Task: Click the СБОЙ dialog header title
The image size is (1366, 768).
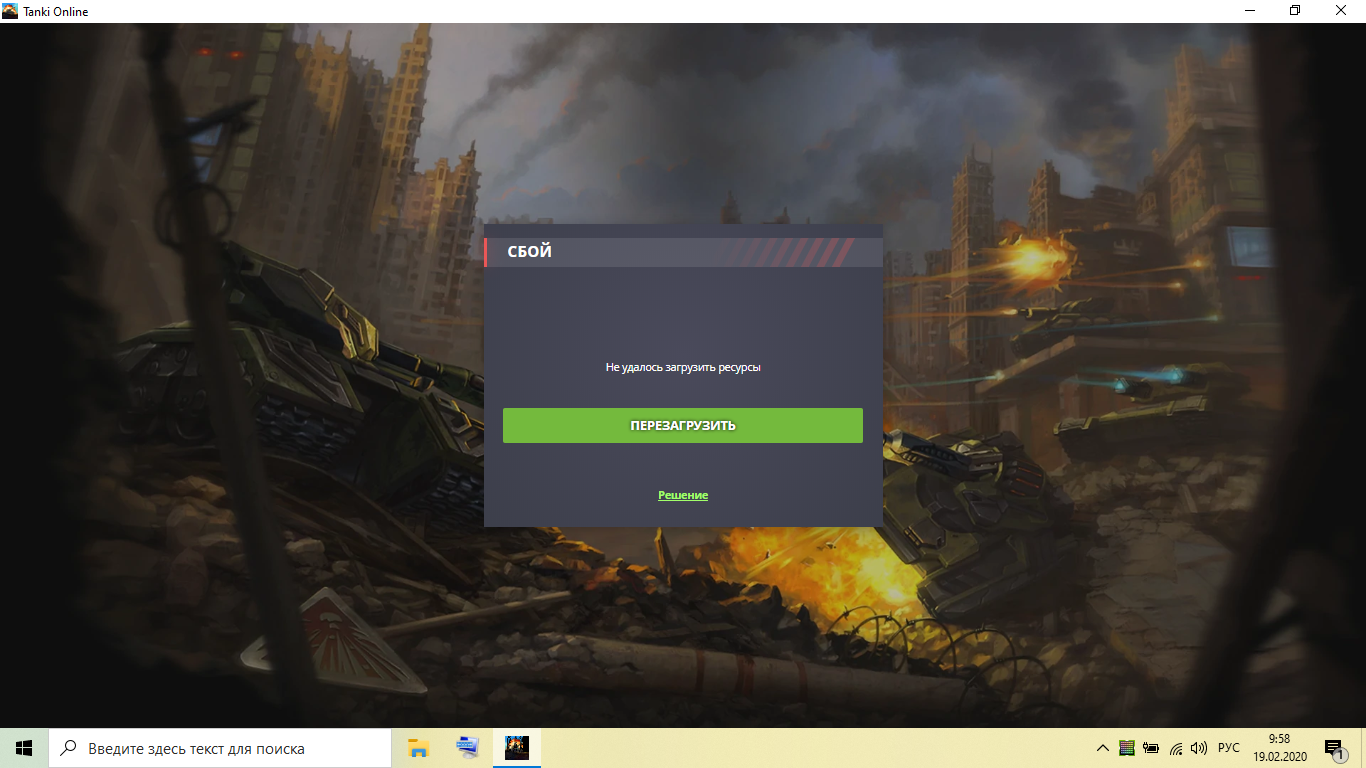Action: click(x=530, y=252)
